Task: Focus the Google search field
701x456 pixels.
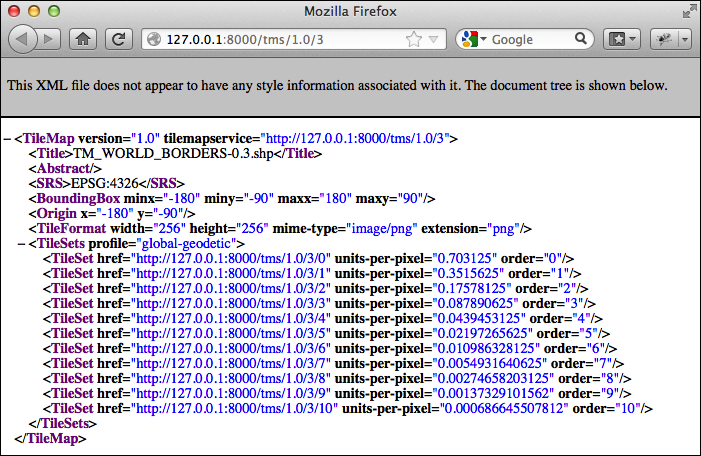Action: (530, 39)
